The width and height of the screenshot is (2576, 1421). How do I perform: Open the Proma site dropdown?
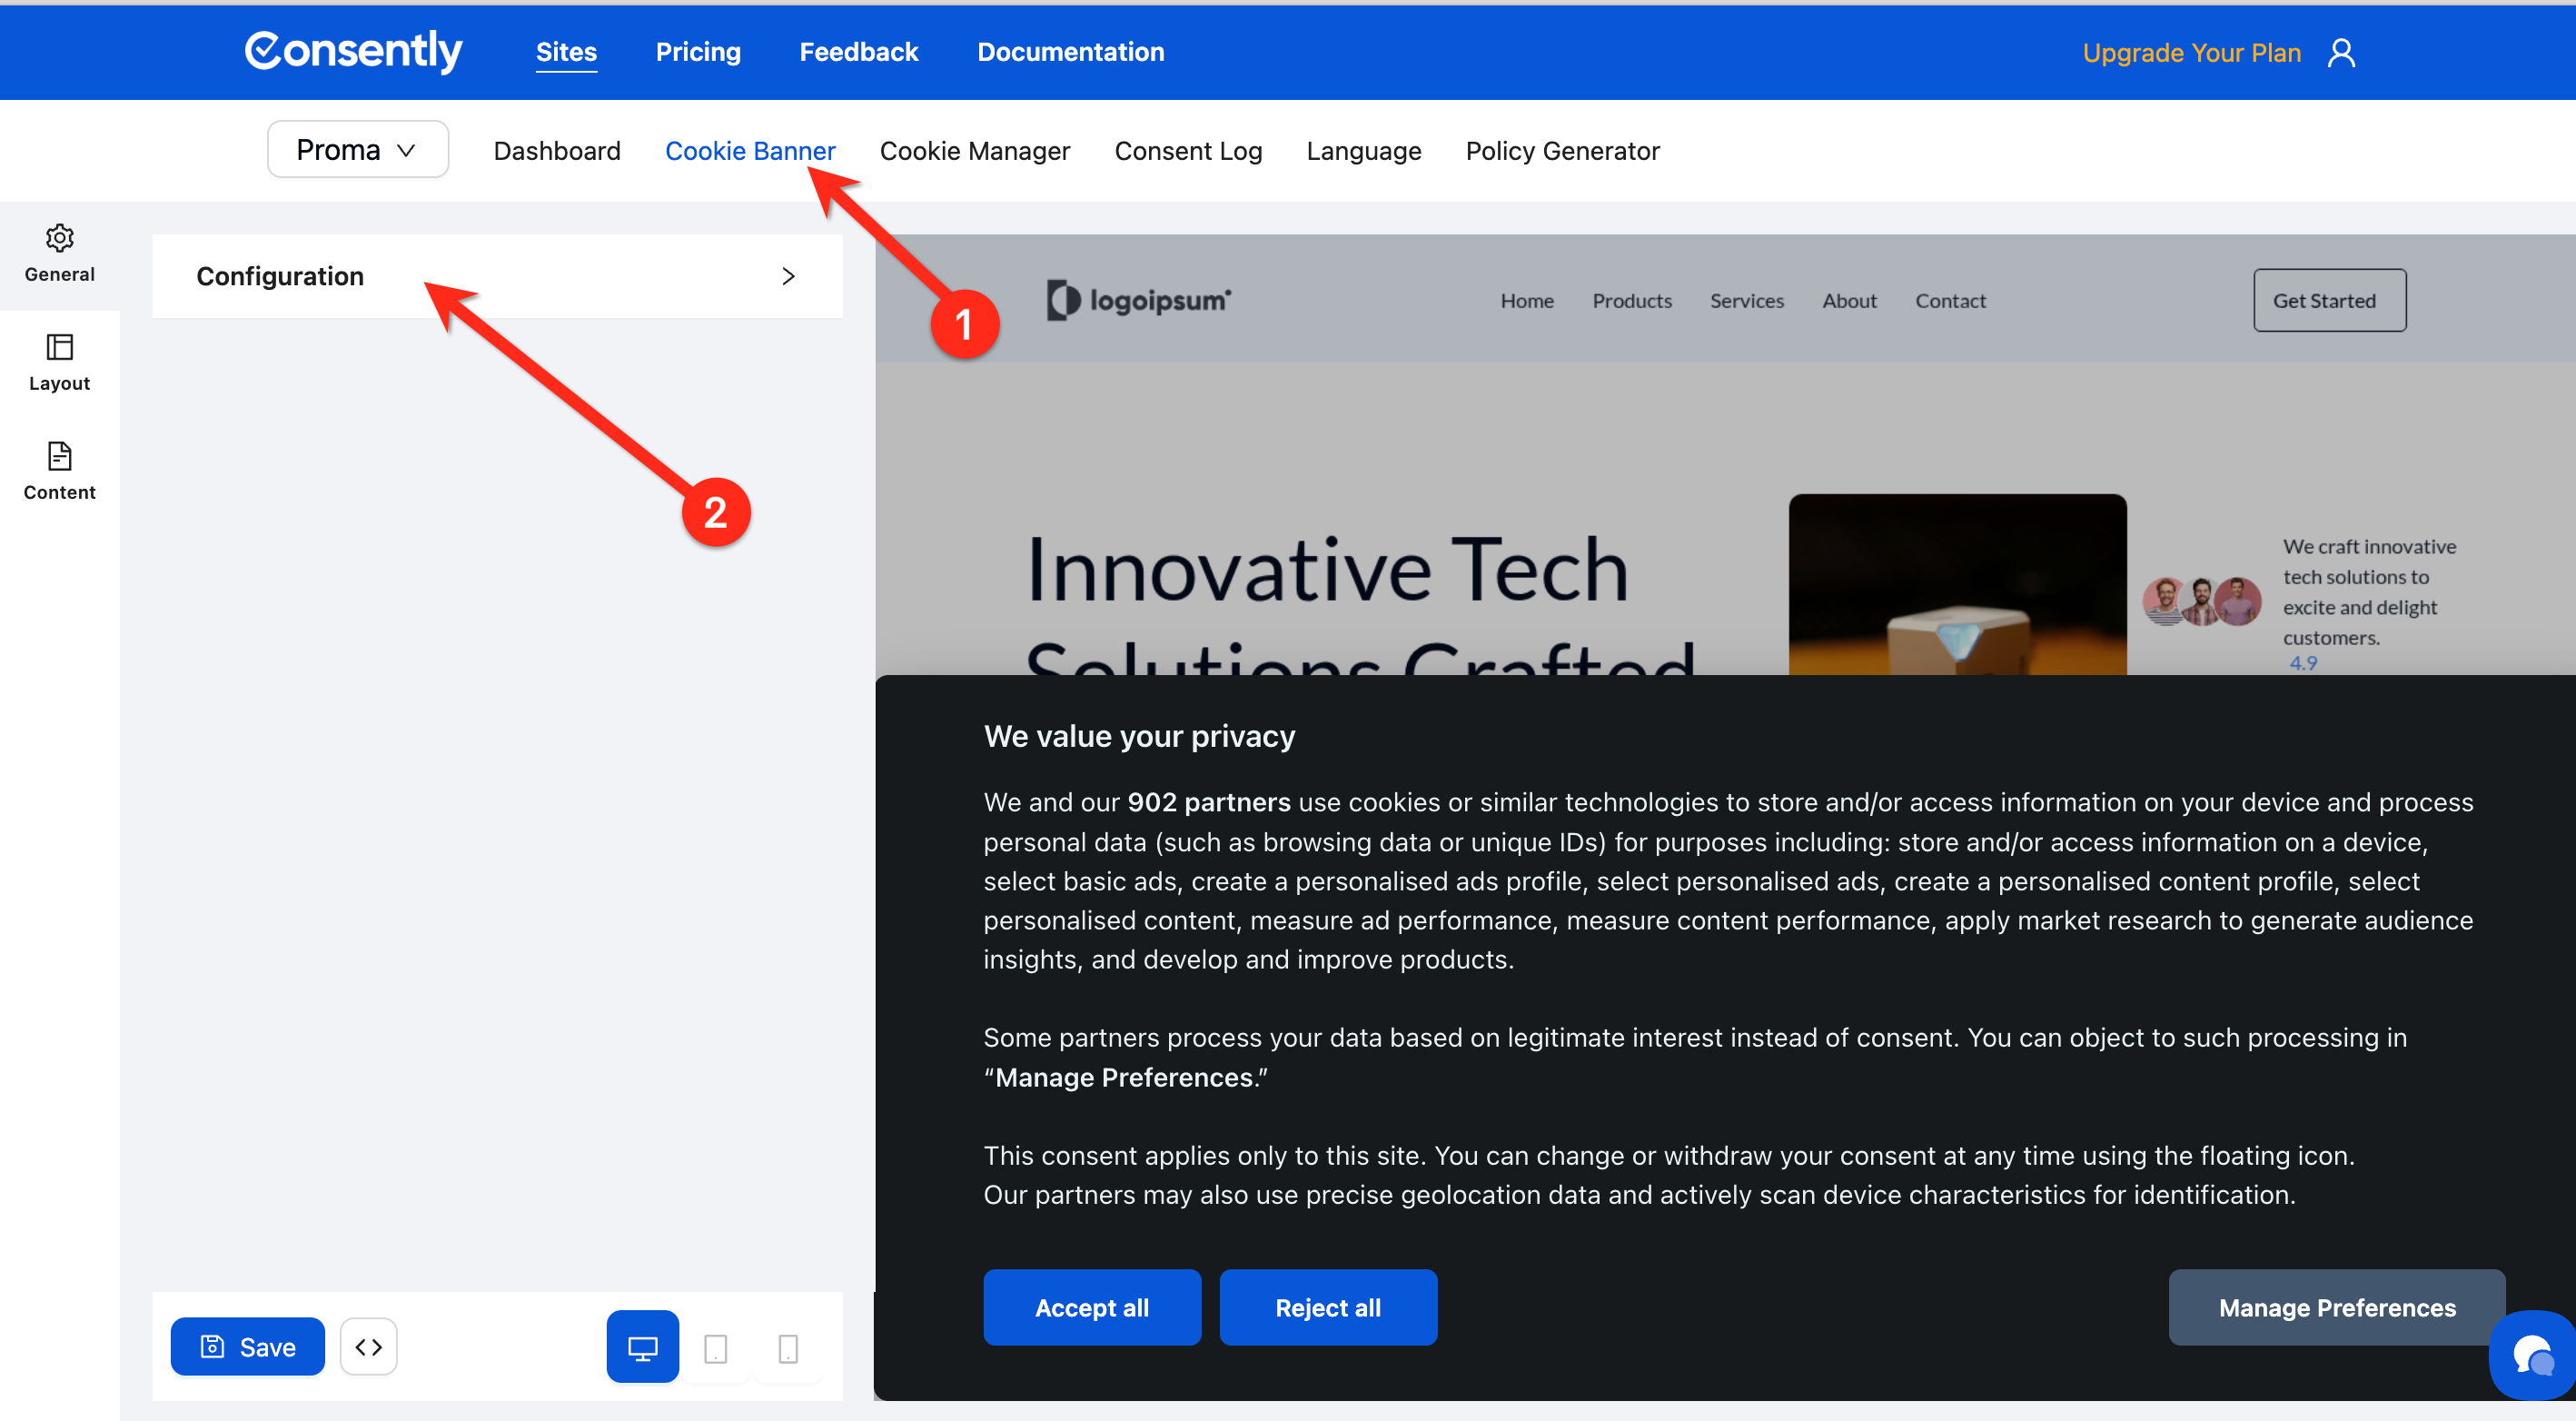click(357, 150)
